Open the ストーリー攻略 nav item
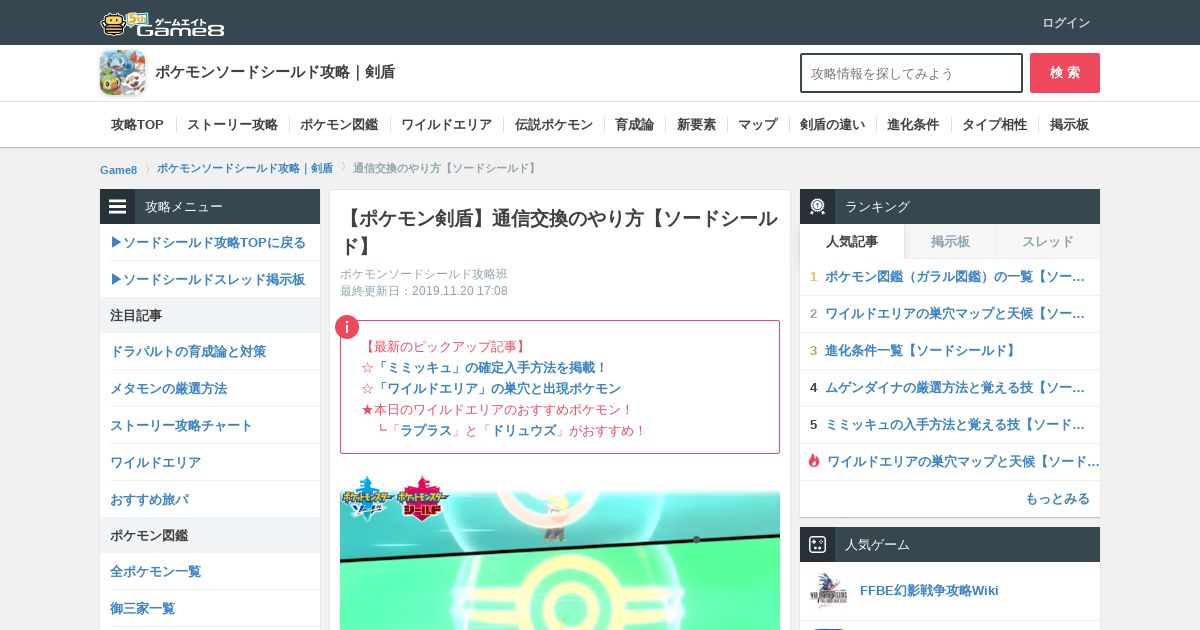 [232, 125]
